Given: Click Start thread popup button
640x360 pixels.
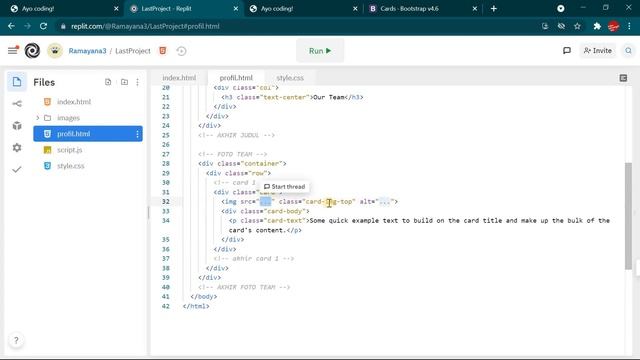Looking at the screenshot, I should 284,187.
